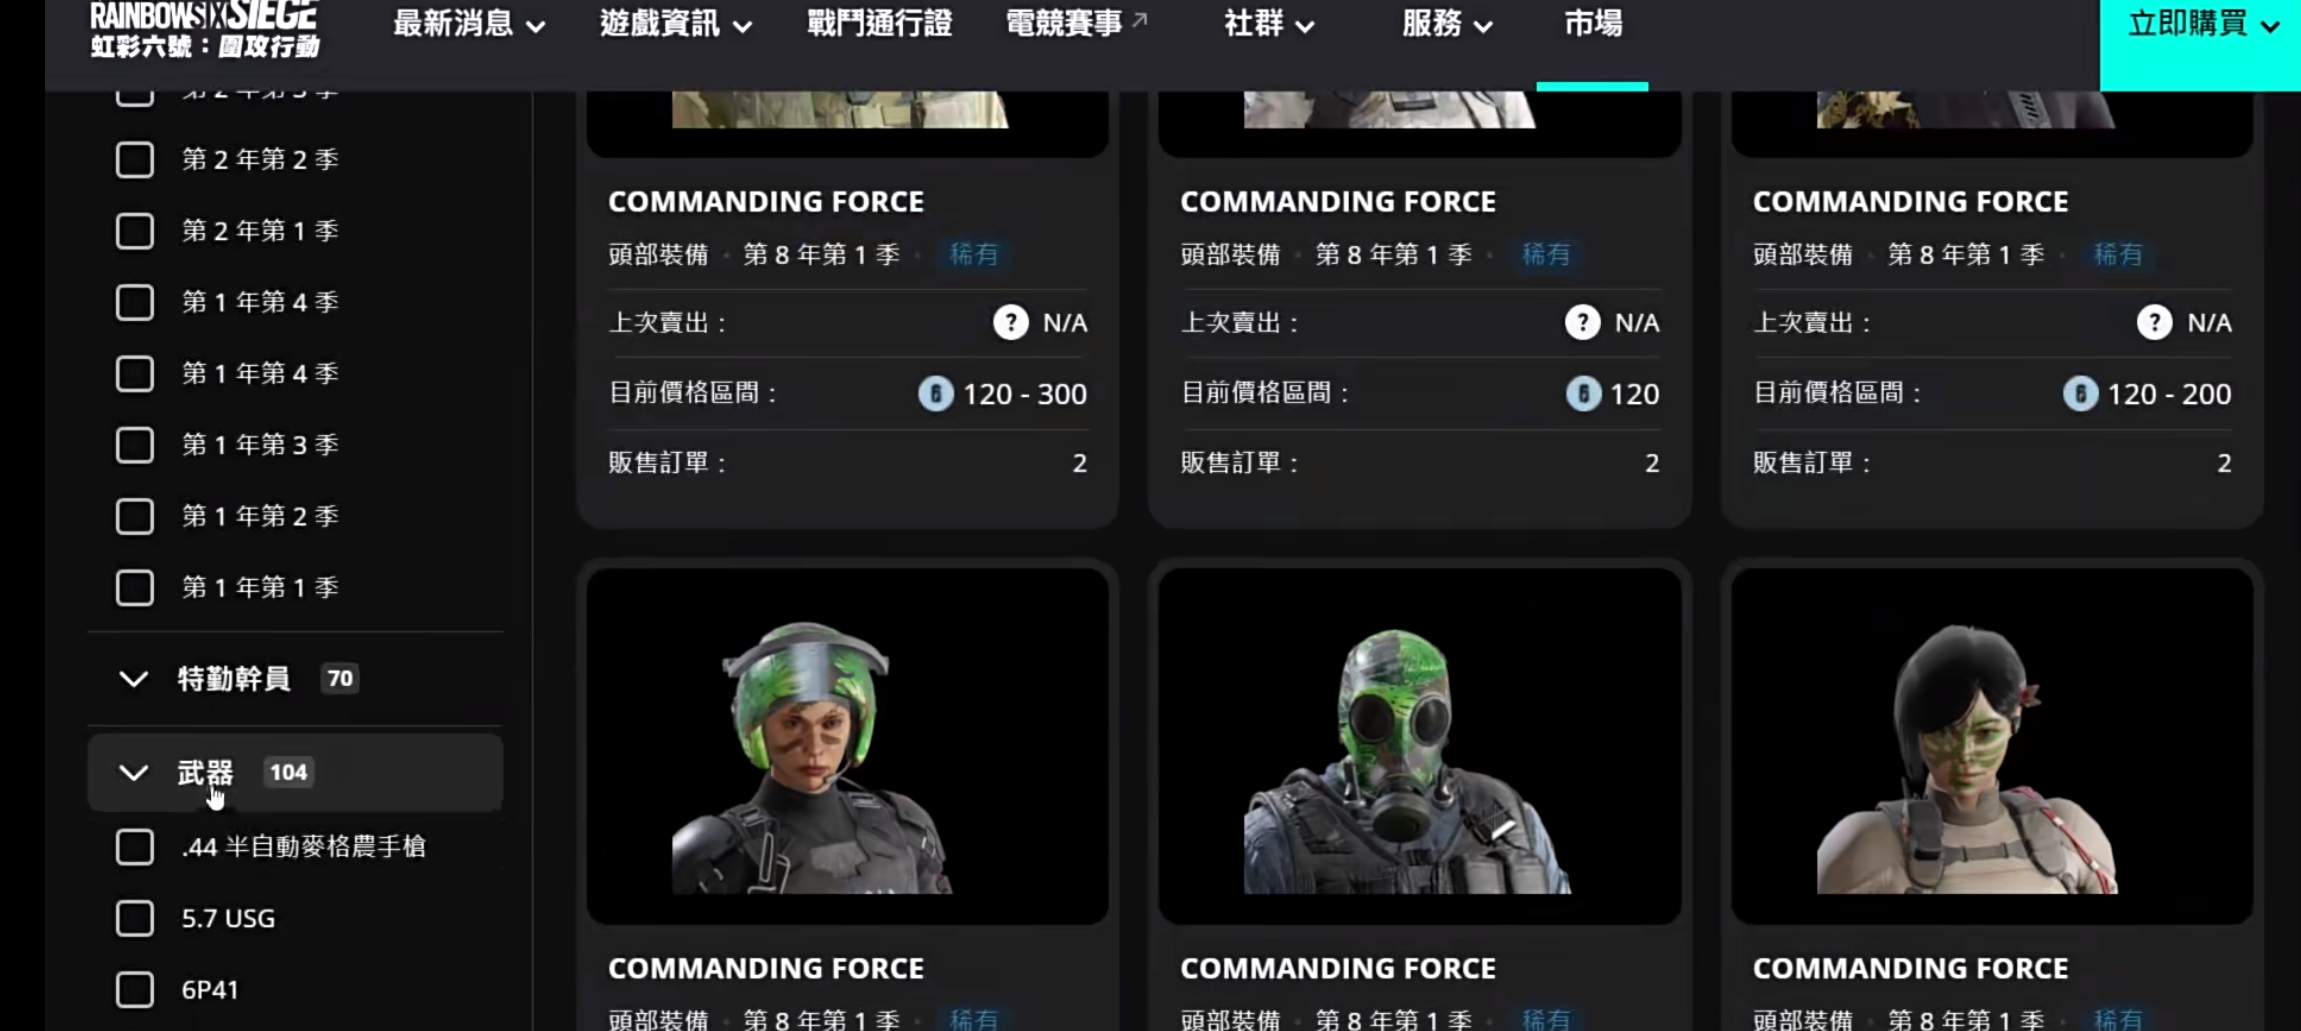Image resolution: width=2301 pixels, height=1031 pixels.
Task: Click the question mark icon in the middle card
Action: click(x=1582, y=322)
